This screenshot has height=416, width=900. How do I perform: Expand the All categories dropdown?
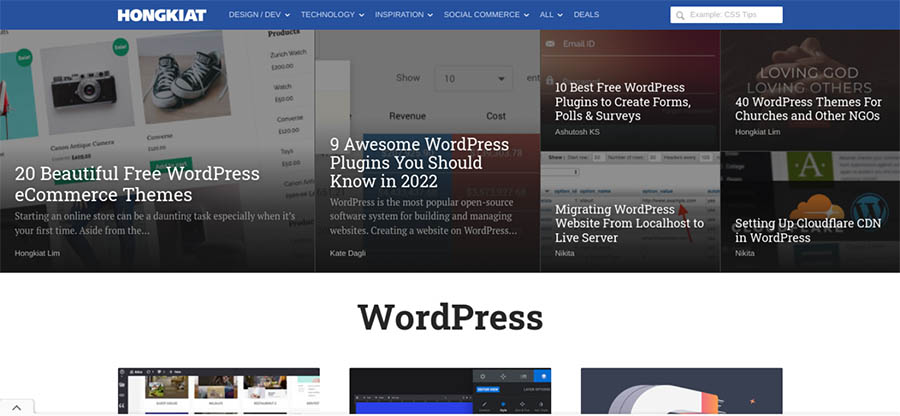(551, 15)
